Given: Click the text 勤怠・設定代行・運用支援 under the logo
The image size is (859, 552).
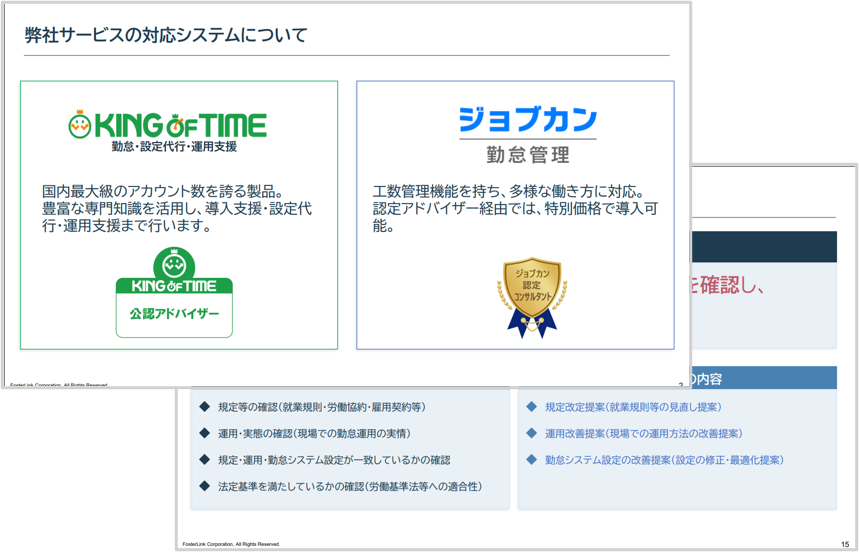Looking at the screenshot, I should pyautogui.click(x=174, y=147).
